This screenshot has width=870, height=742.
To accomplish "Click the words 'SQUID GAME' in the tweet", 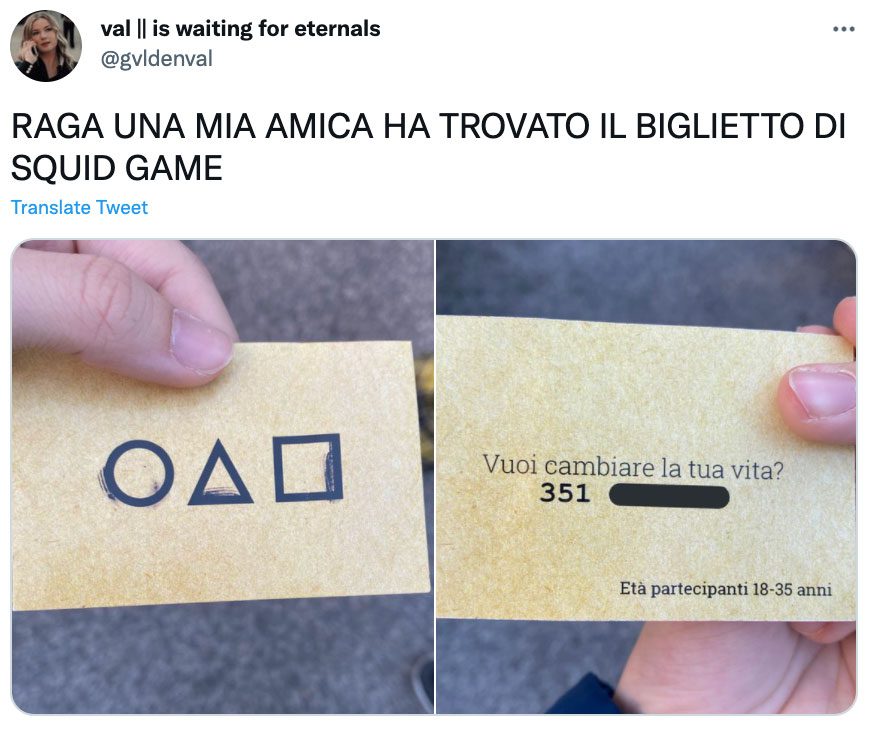I will (x=117, y=168).
